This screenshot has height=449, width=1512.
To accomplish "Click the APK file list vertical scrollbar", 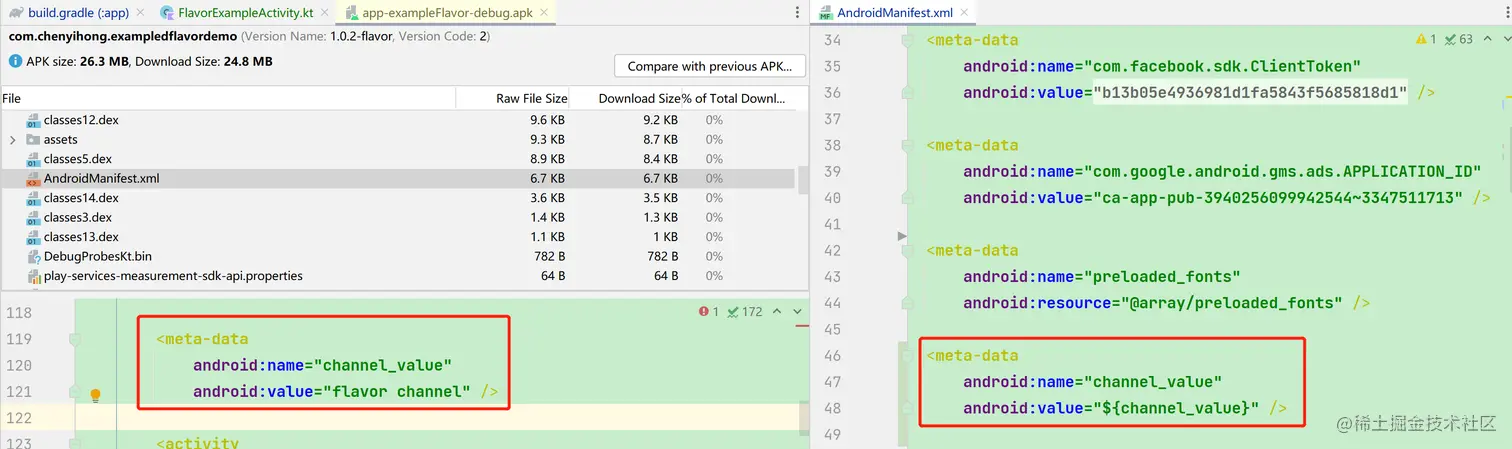I will 802,181.
